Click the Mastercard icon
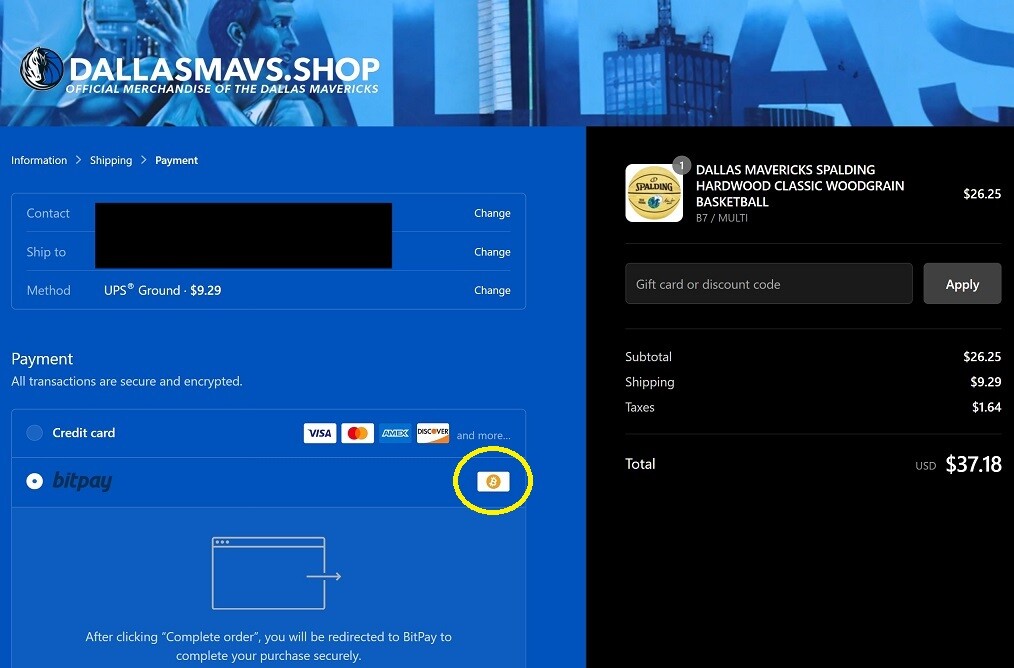1014x668 pixels. (358, 433)
